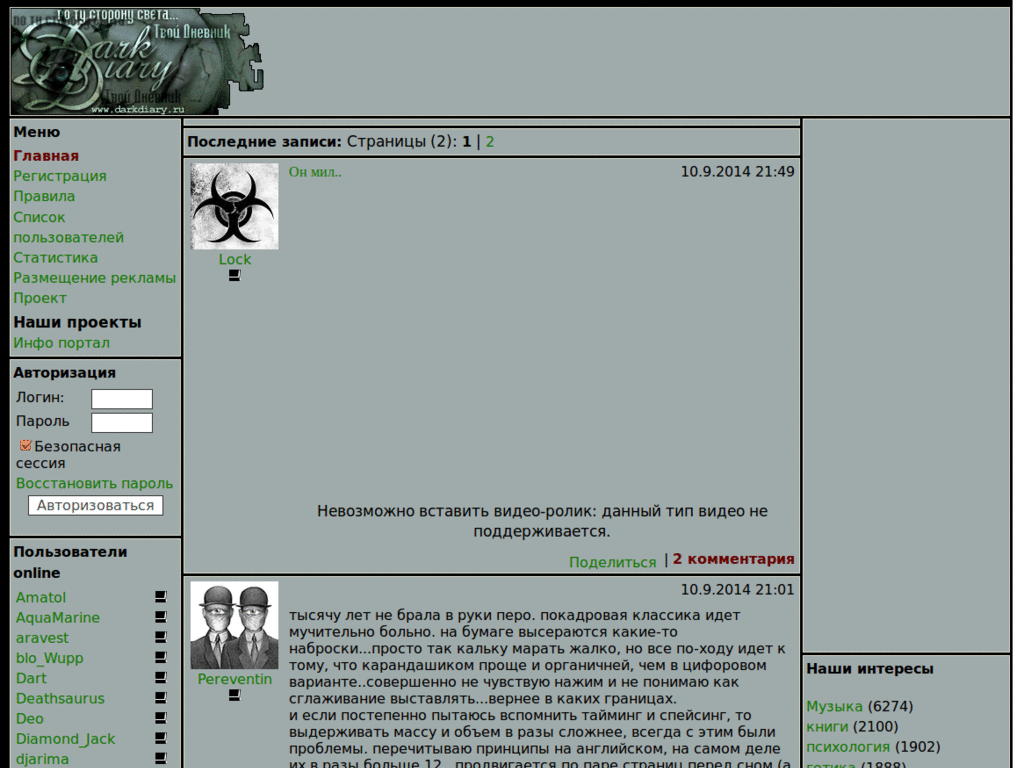Open Pereventin's avatar with two men

click(234, 625)
